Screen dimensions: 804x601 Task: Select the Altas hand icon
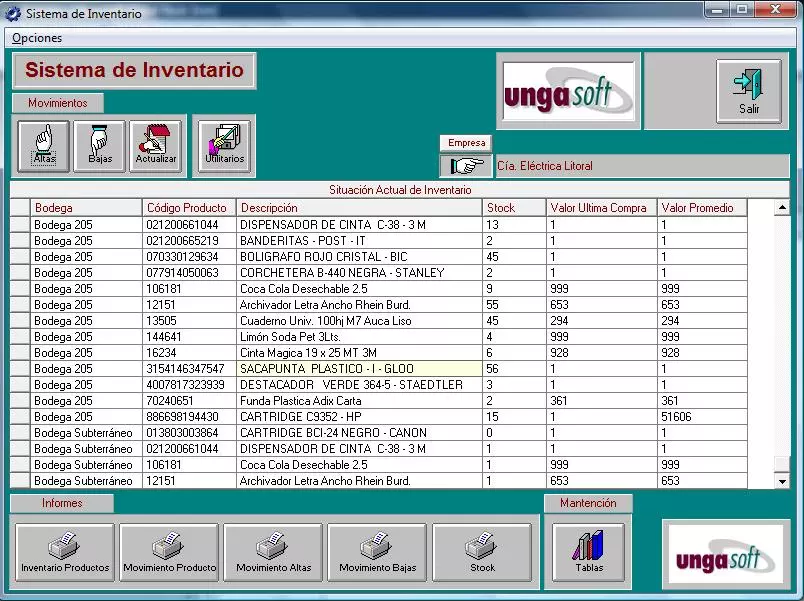tap(42, 145)
